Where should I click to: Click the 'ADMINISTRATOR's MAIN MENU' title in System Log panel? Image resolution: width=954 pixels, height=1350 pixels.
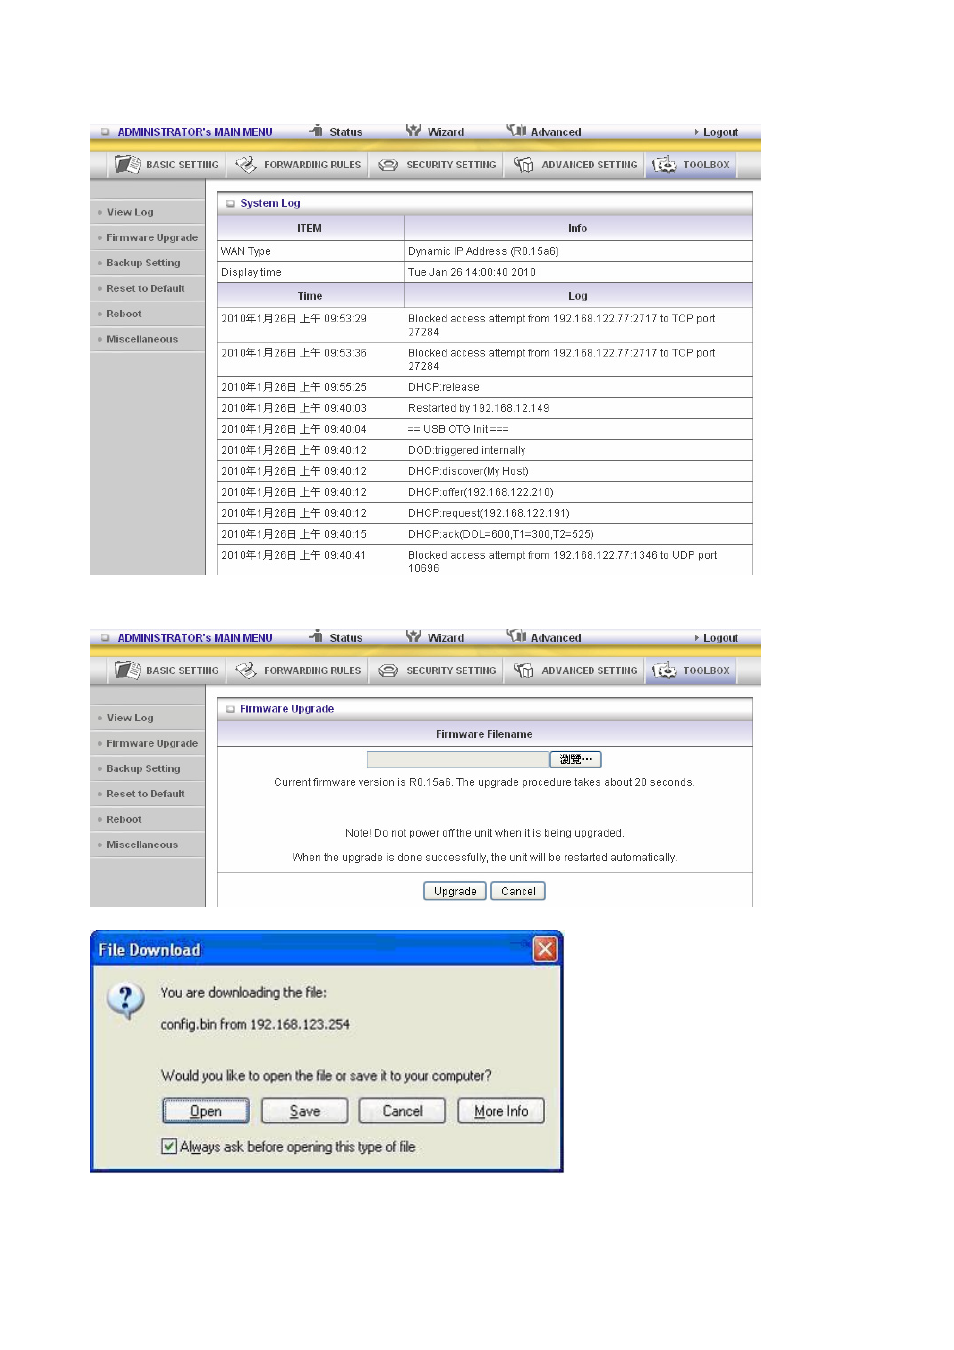(195, 132)
